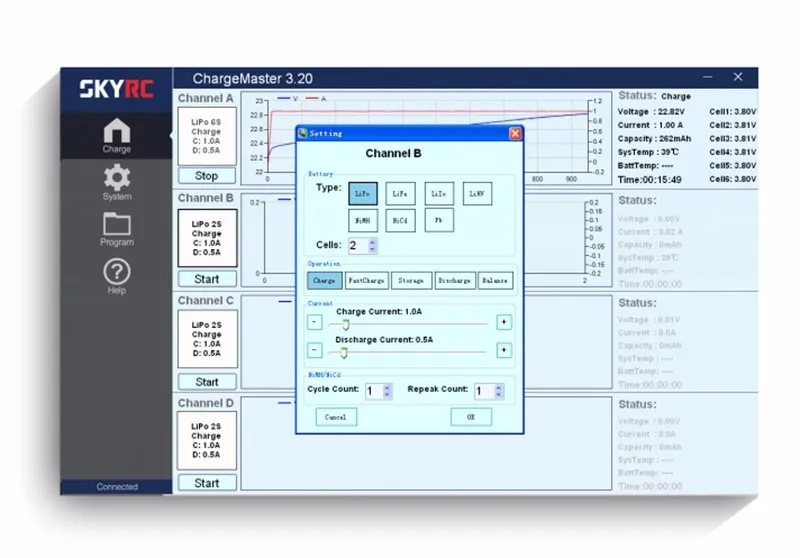Screen dimensions: 800x558
Task: Confirm settings with OK button
Action: coord(471,417)
